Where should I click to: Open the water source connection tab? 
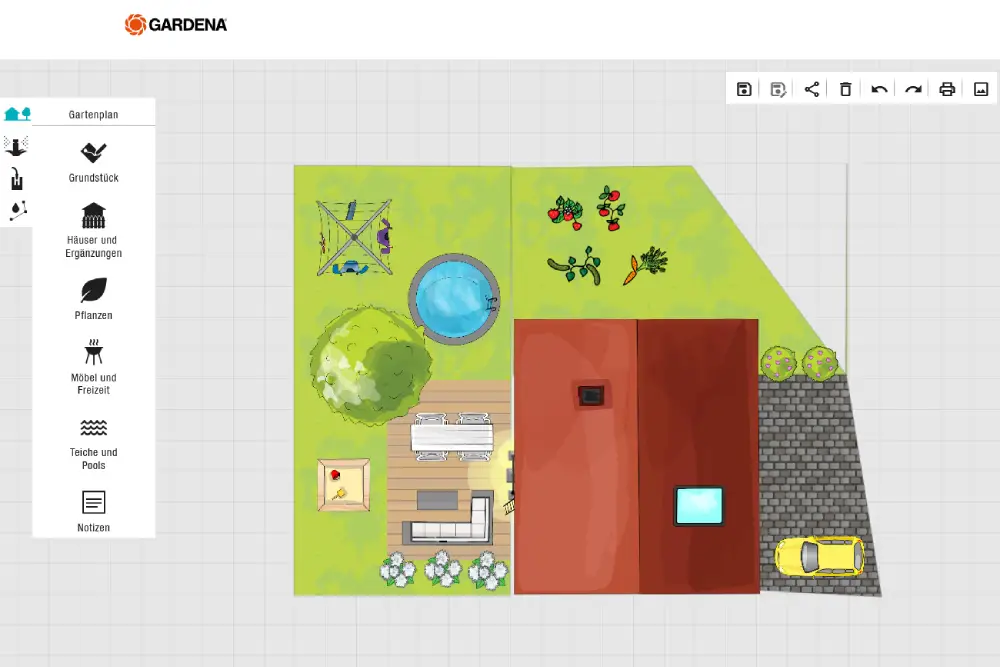coord(16,179)
